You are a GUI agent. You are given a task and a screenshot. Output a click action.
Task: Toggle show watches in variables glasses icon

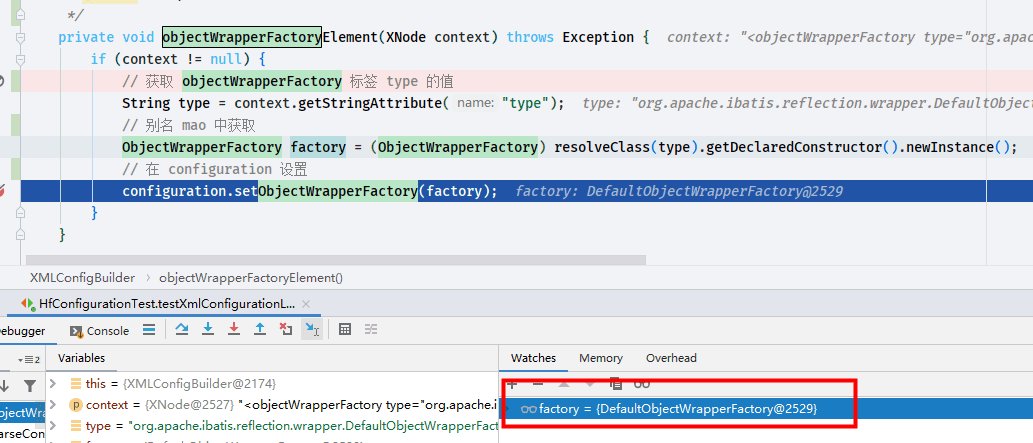coord(642,384)
